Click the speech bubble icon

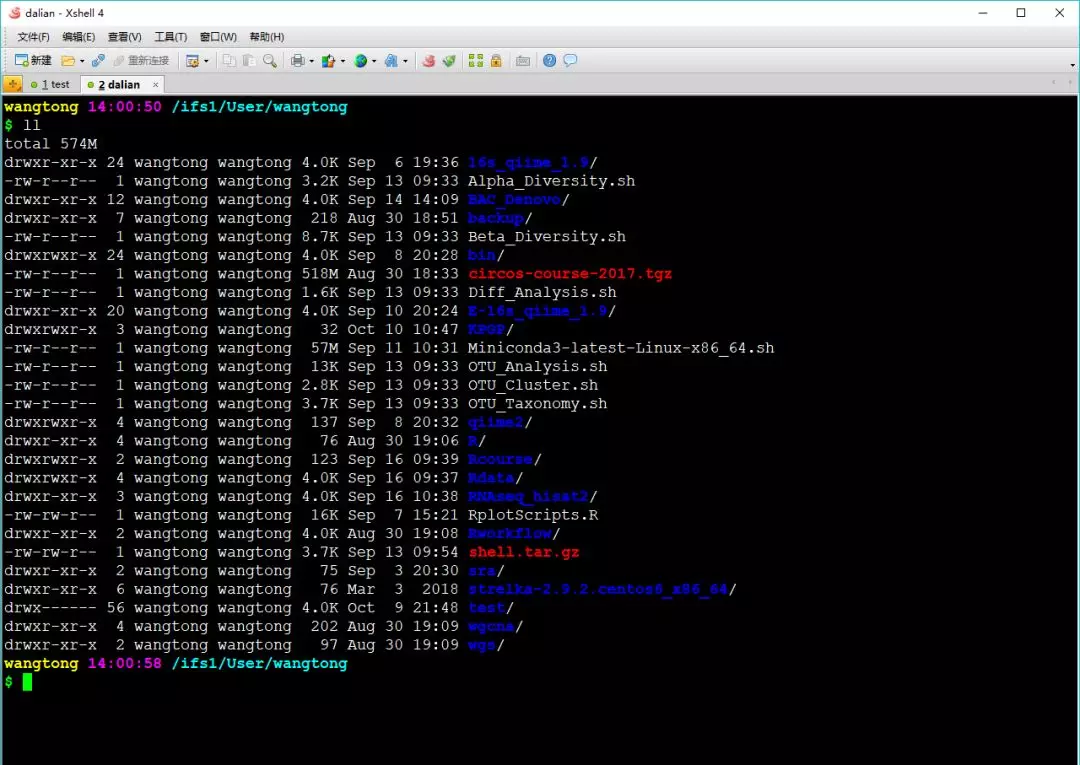570,61
